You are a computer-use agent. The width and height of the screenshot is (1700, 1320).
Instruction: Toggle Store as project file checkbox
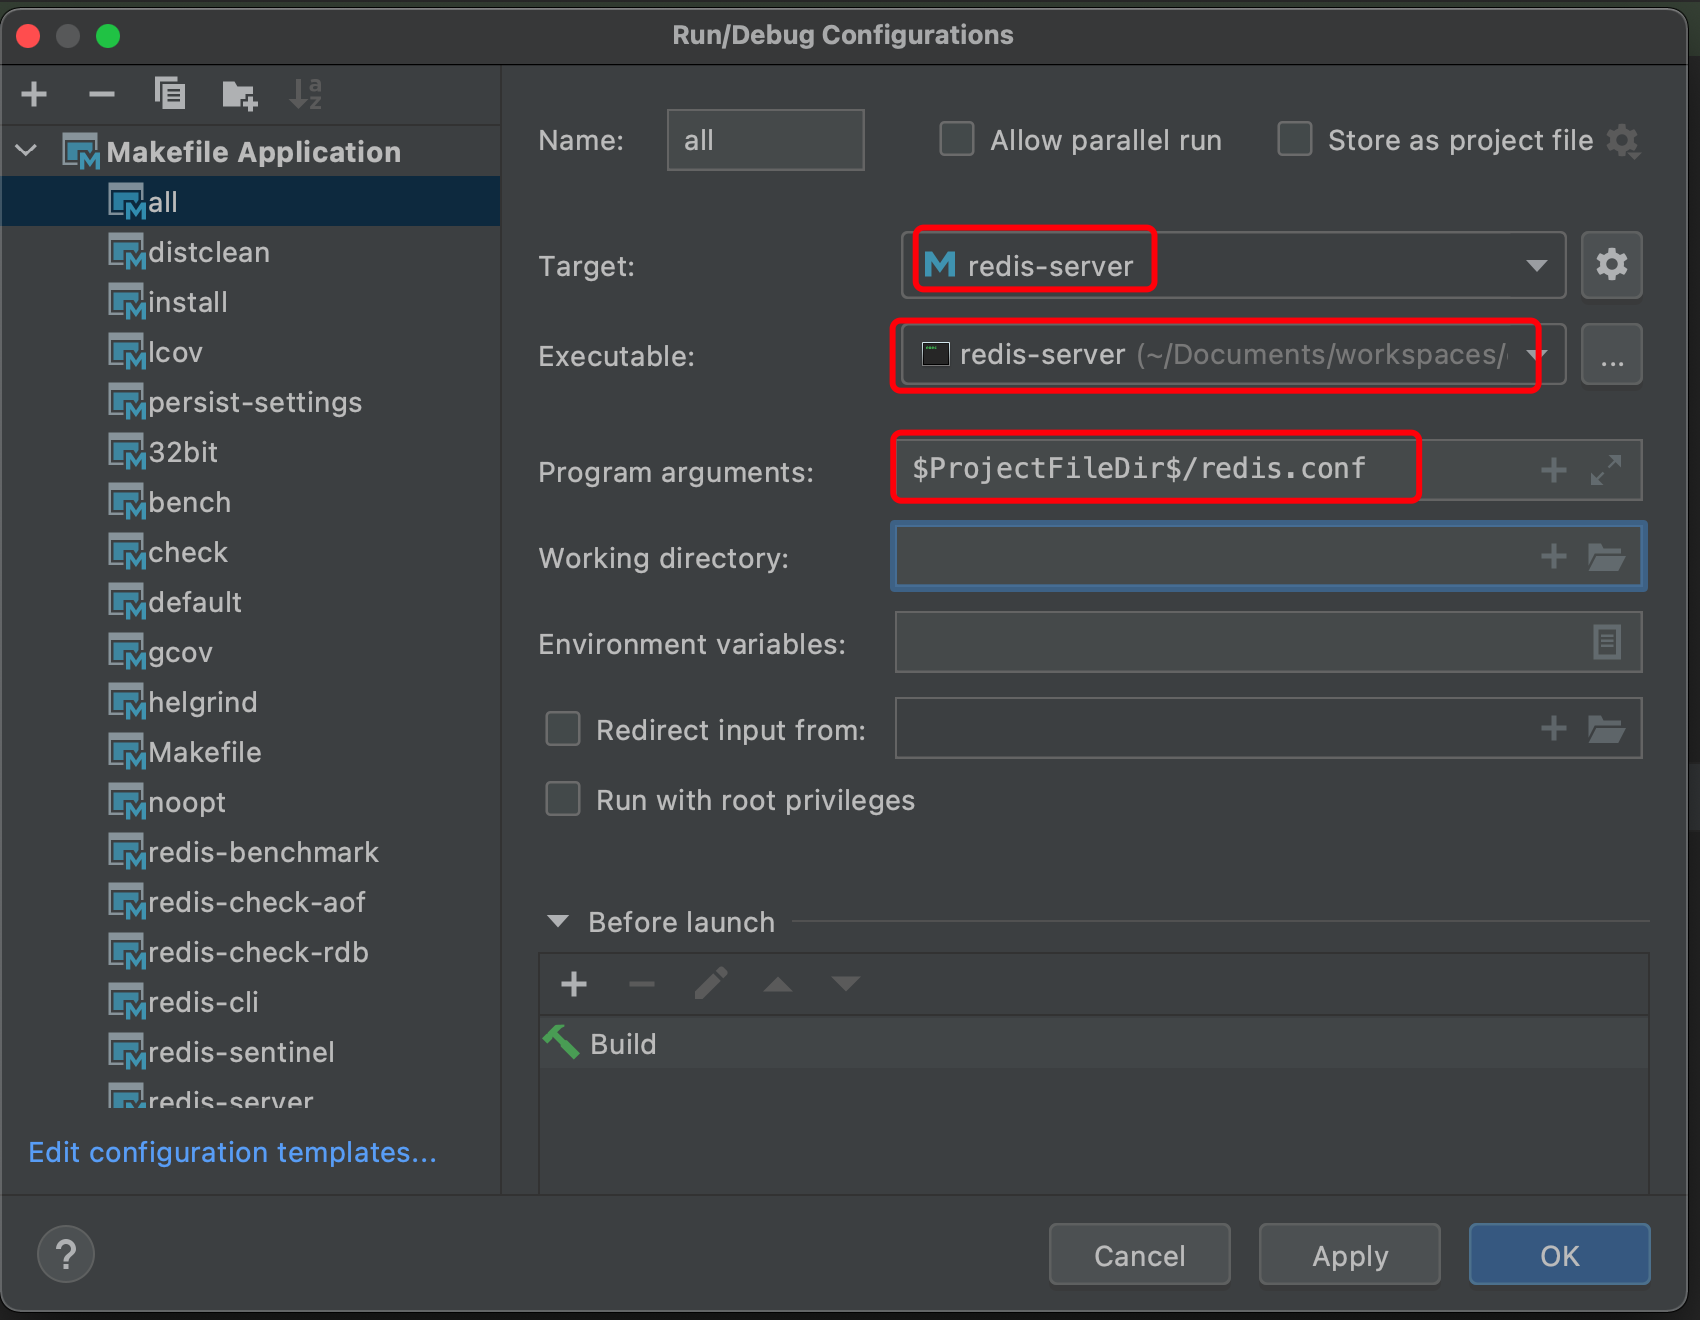(1295, 139)
